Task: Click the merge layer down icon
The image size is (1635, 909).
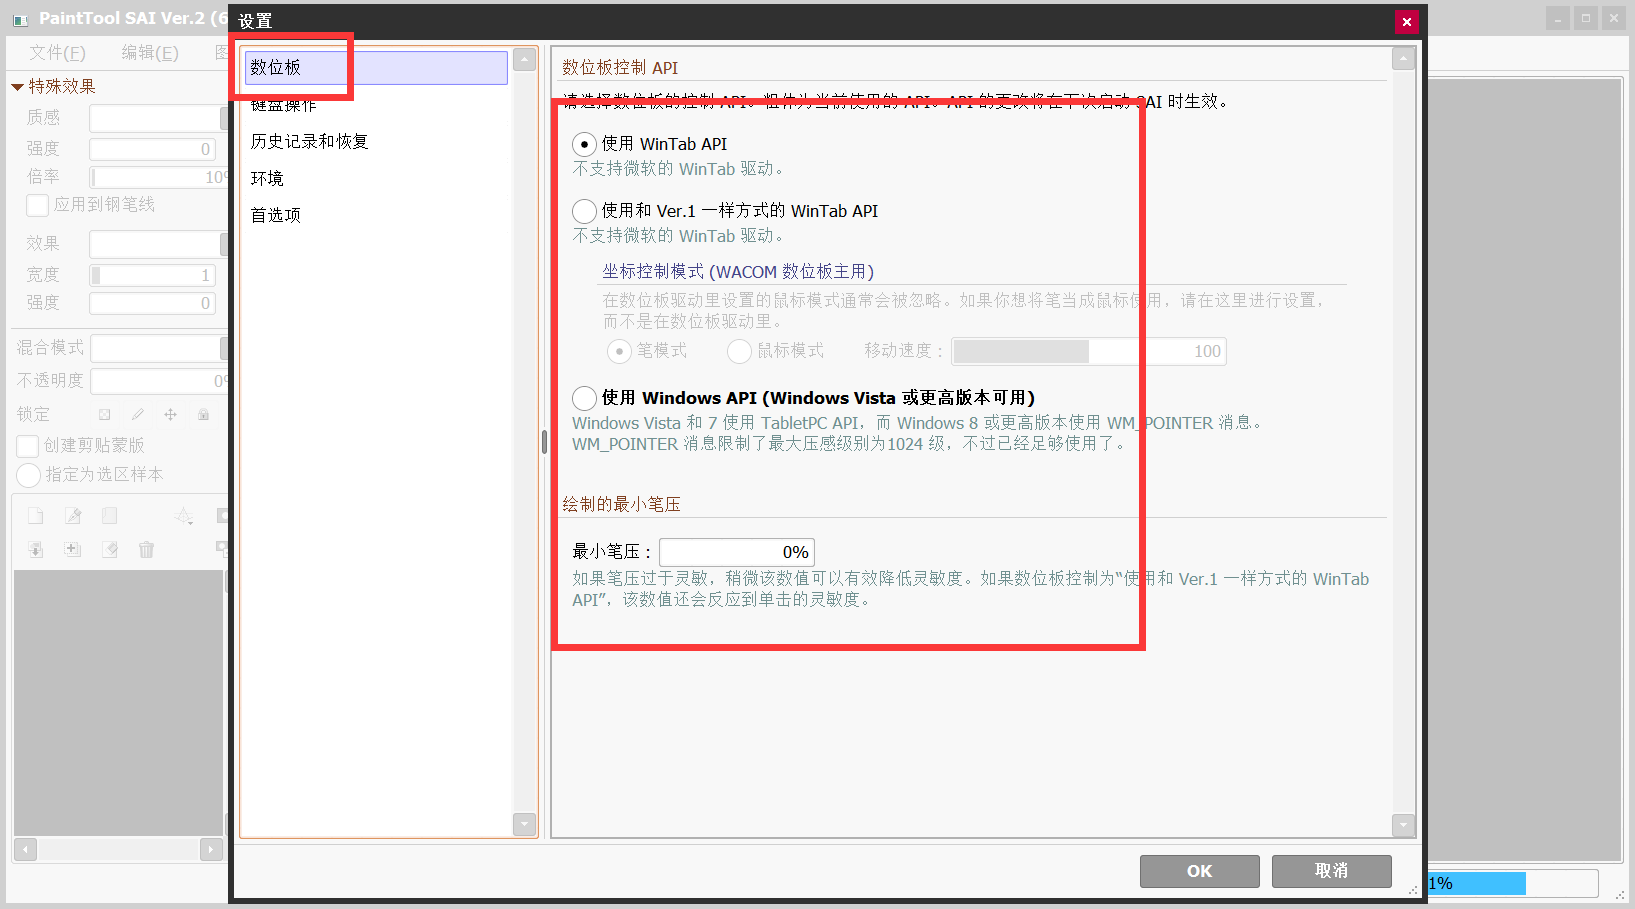Action: pyautogui.click(x=36, y=549)
